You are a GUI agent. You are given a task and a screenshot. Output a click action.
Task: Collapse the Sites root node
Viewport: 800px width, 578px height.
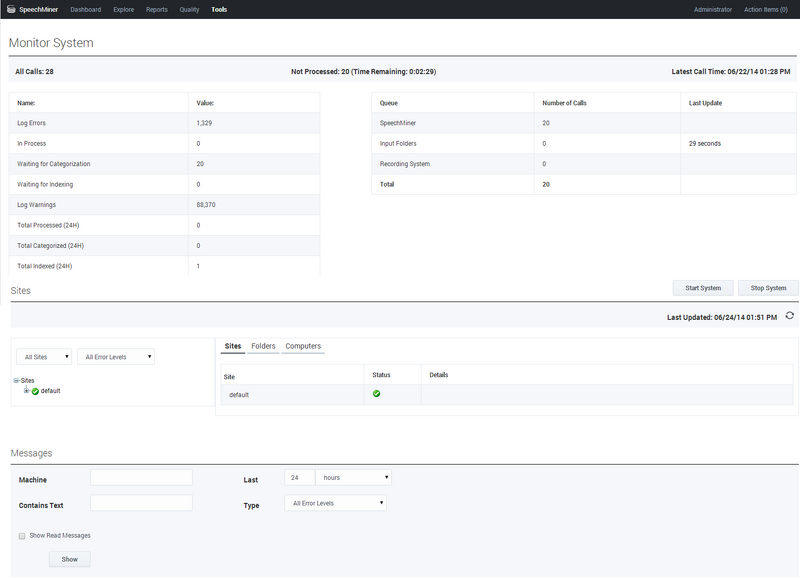[15, 380]
